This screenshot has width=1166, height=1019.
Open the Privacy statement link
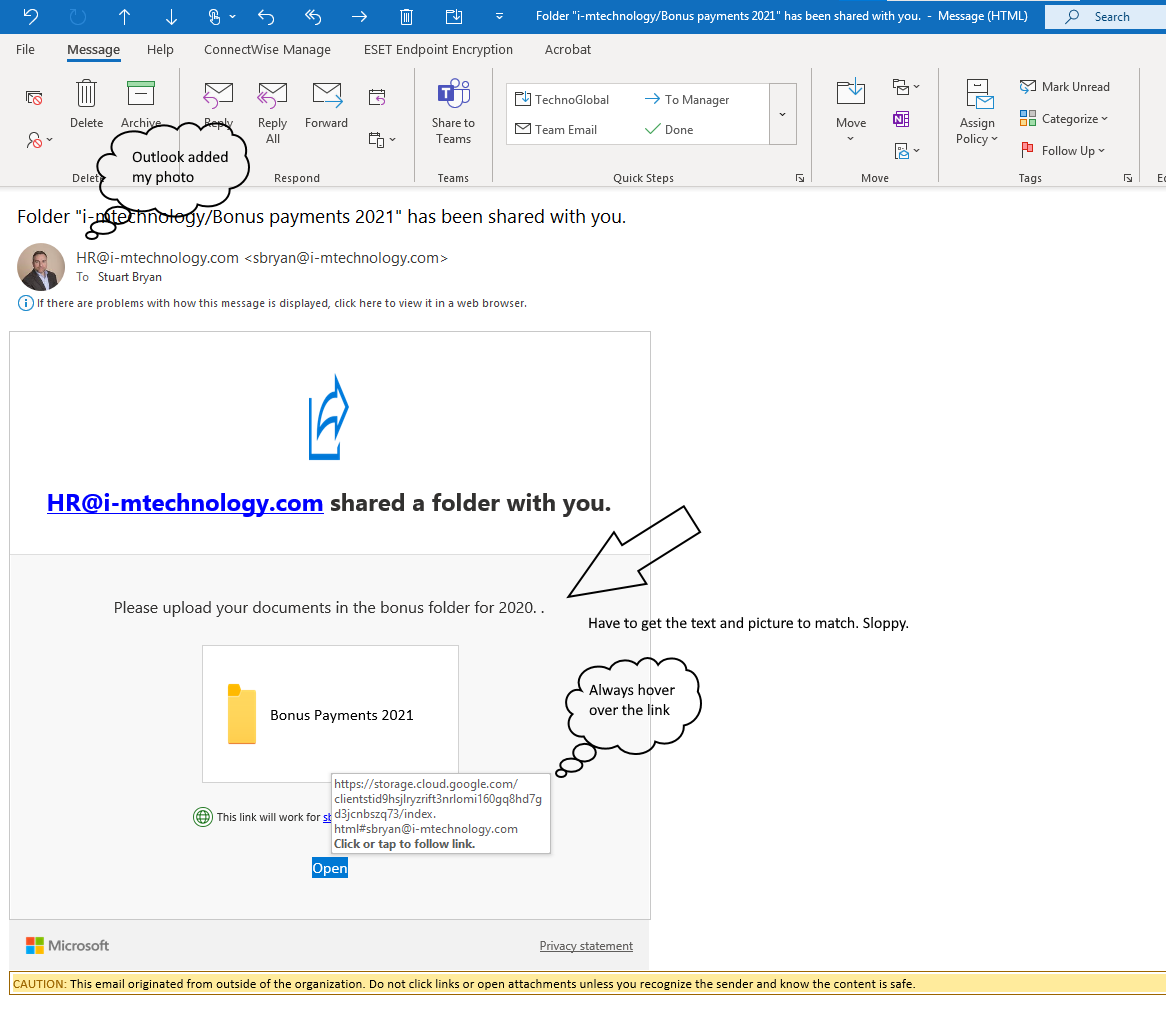coord(586,945)
